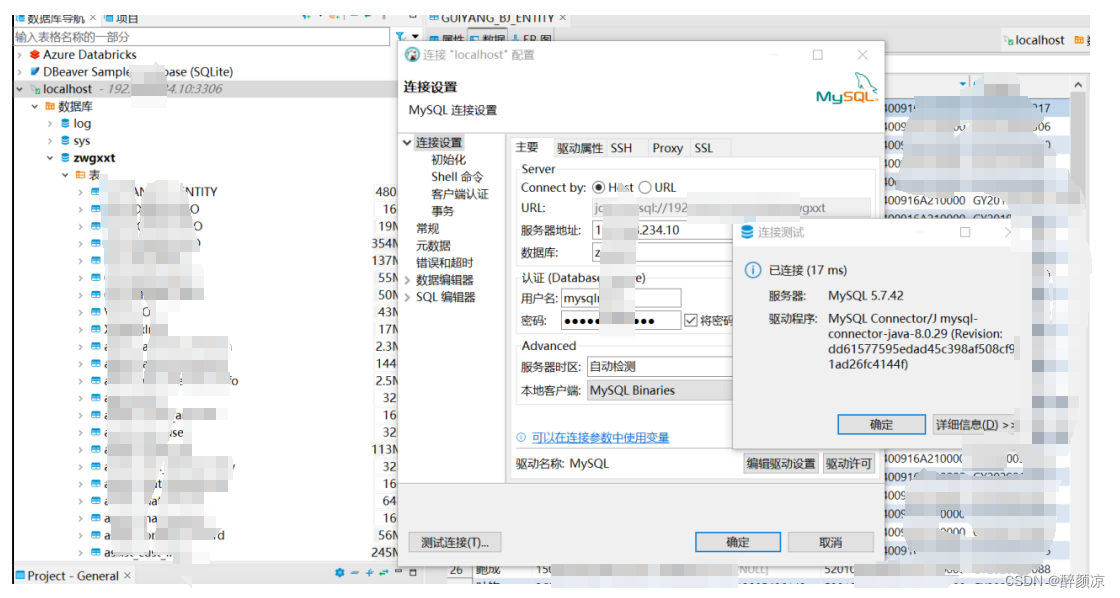1120x598 pixels.
Task: Click the MySQL dolphin logo in dialog
Action: (x=847, y=89)
